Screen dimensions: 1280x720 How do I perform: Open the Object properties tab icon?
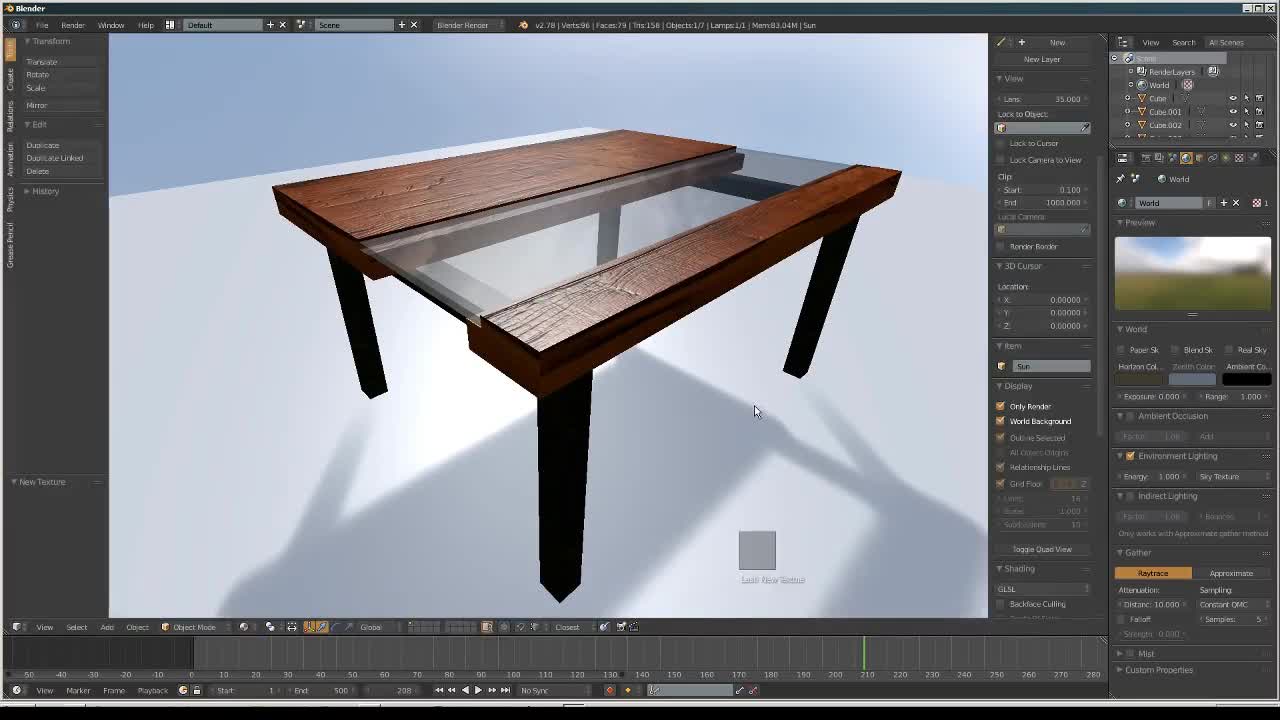pyautogui.click(x=1199, y=158)
